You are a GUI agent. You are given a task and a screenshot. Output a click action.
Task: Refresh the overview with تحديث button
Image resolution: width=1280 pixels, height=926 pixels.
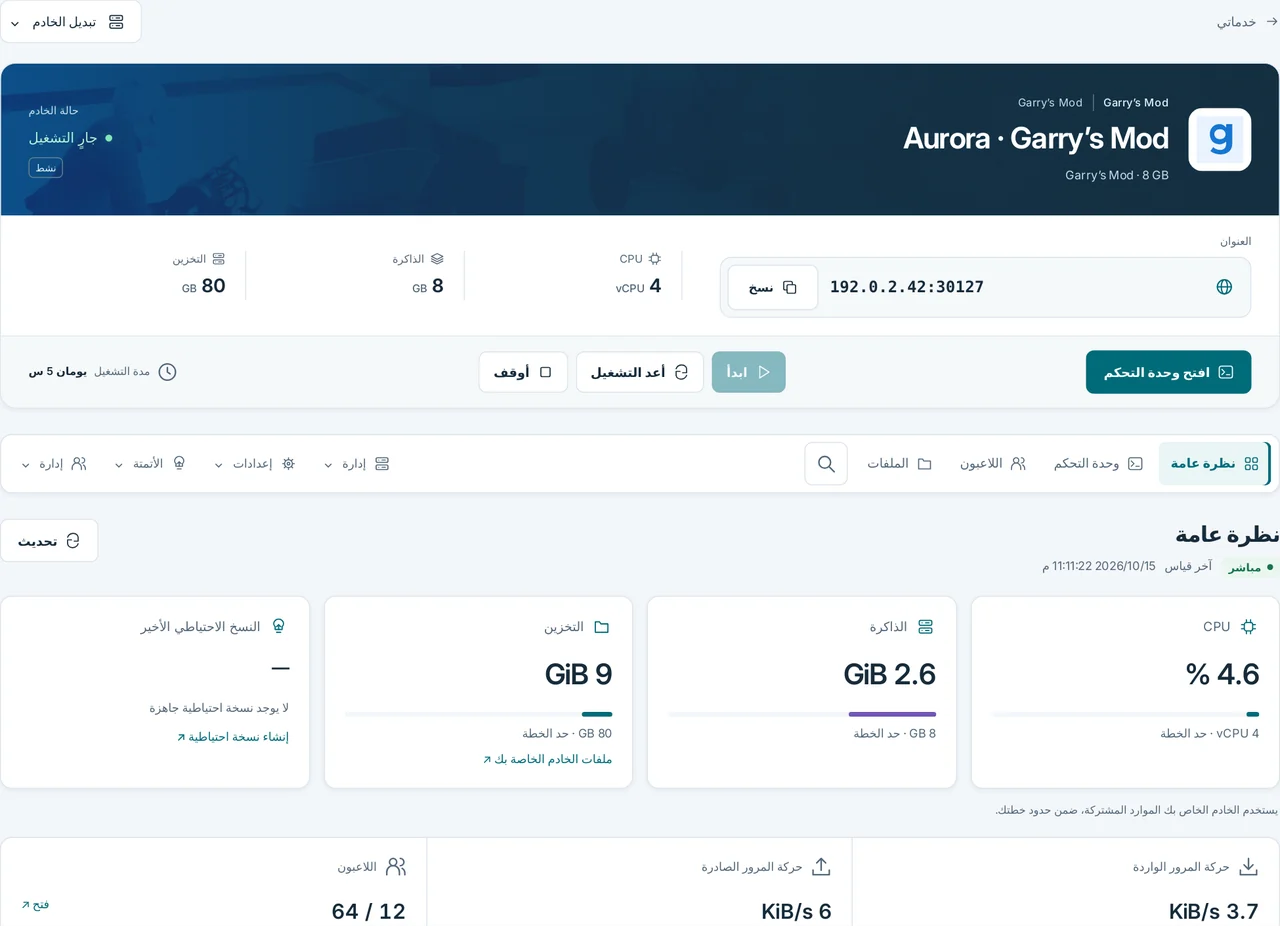tap(49, 541)
